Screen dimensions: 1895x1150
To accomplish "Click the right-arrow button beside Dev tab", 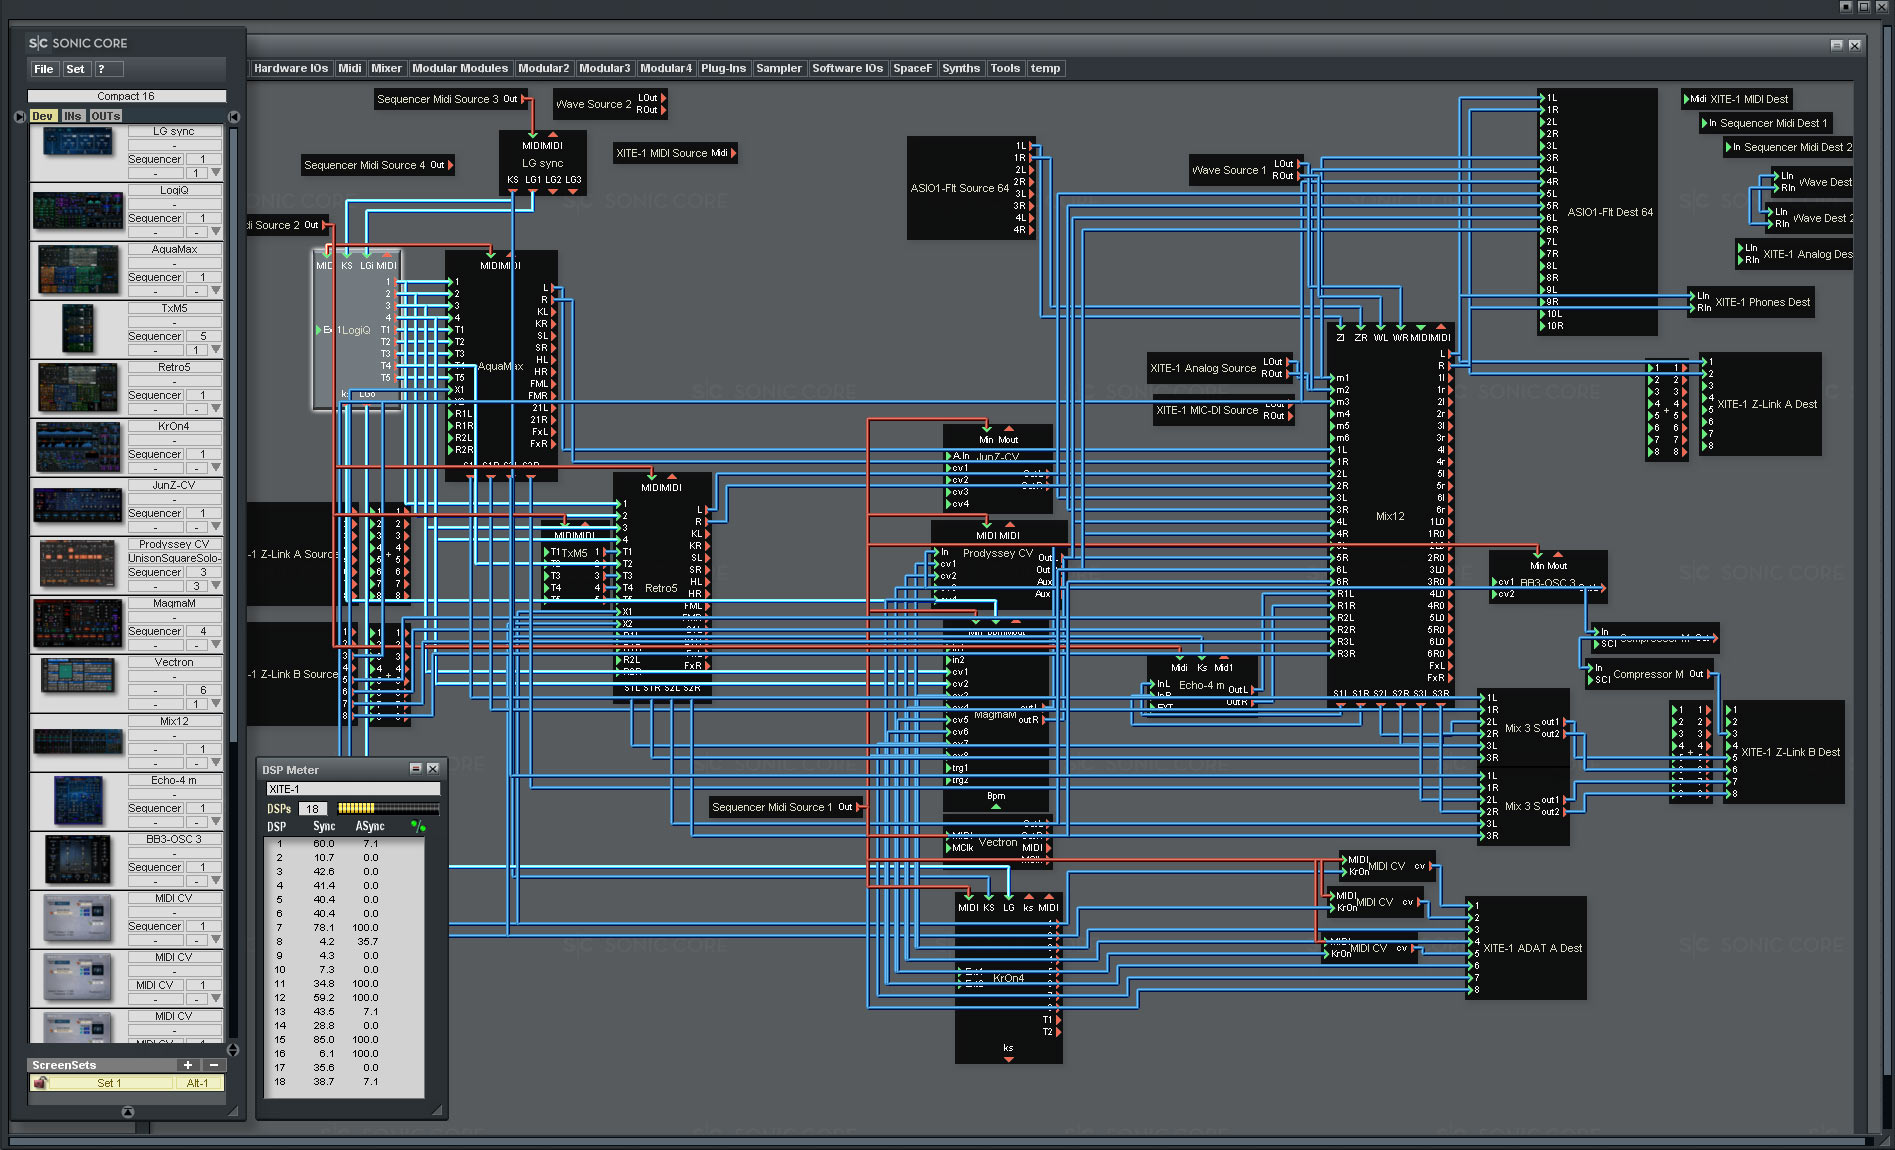I will click(x=20, y=117).
